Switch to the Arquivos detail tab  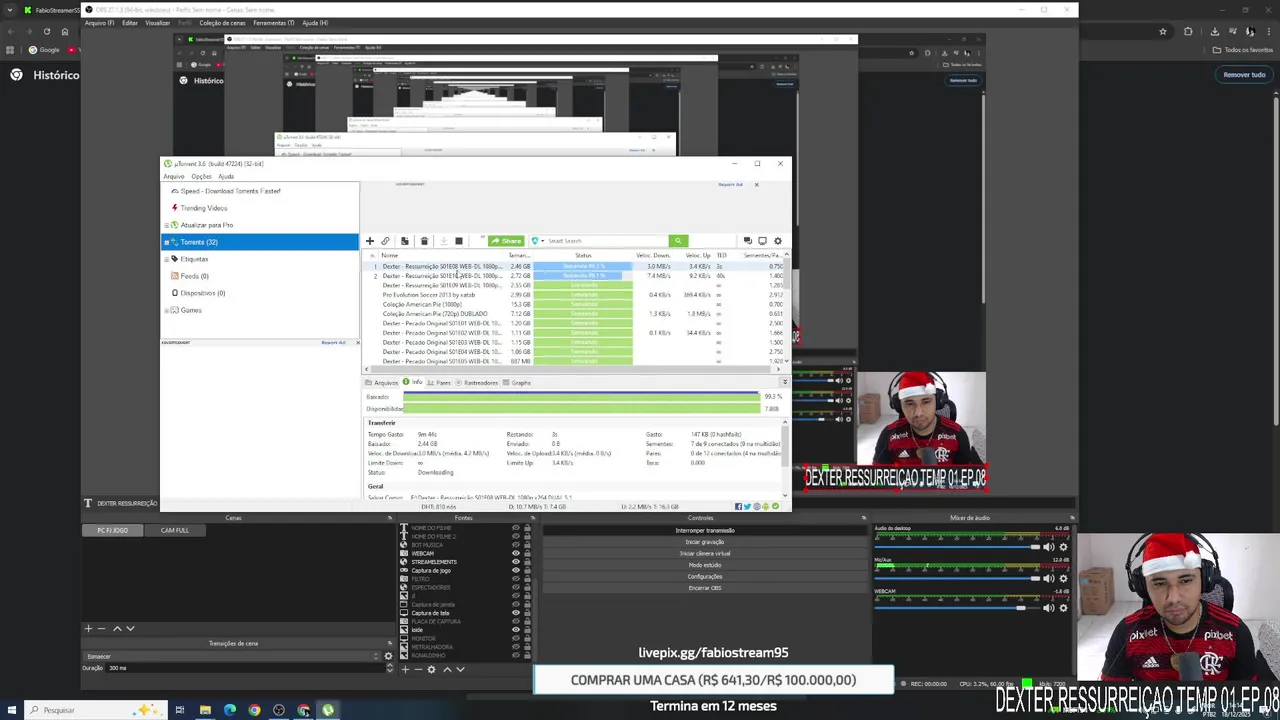382,382
